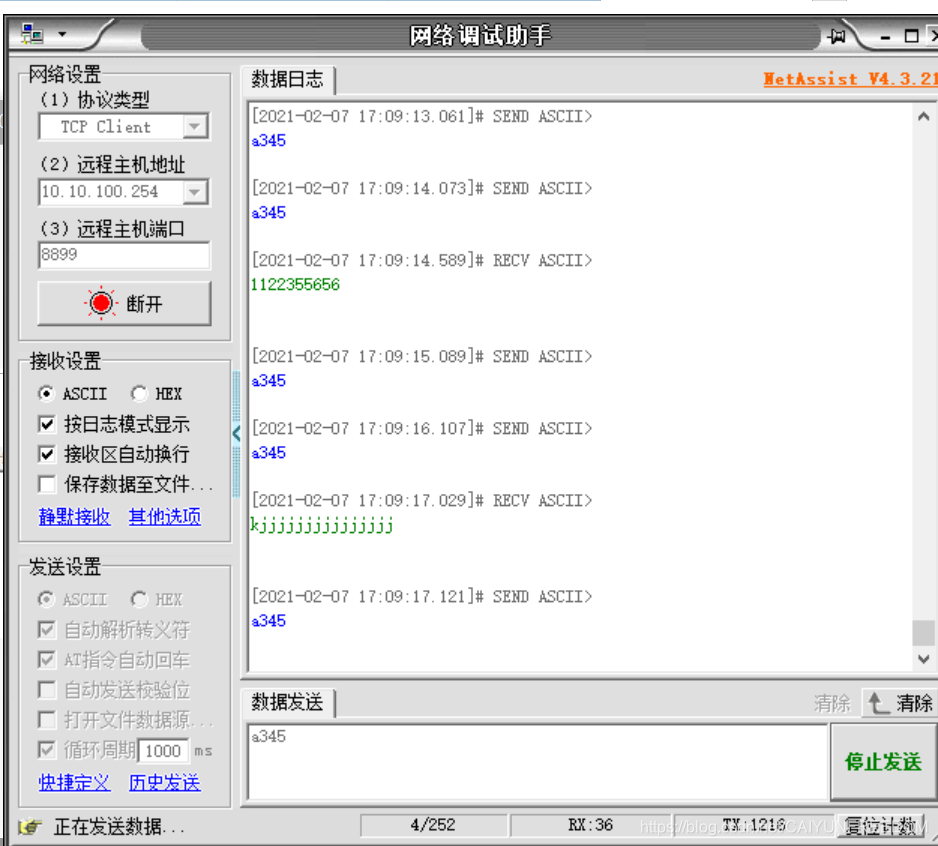Click the 清除 button with up-arrow icon
The height and width of the screenshot is (846, 938).
point(900,703)
